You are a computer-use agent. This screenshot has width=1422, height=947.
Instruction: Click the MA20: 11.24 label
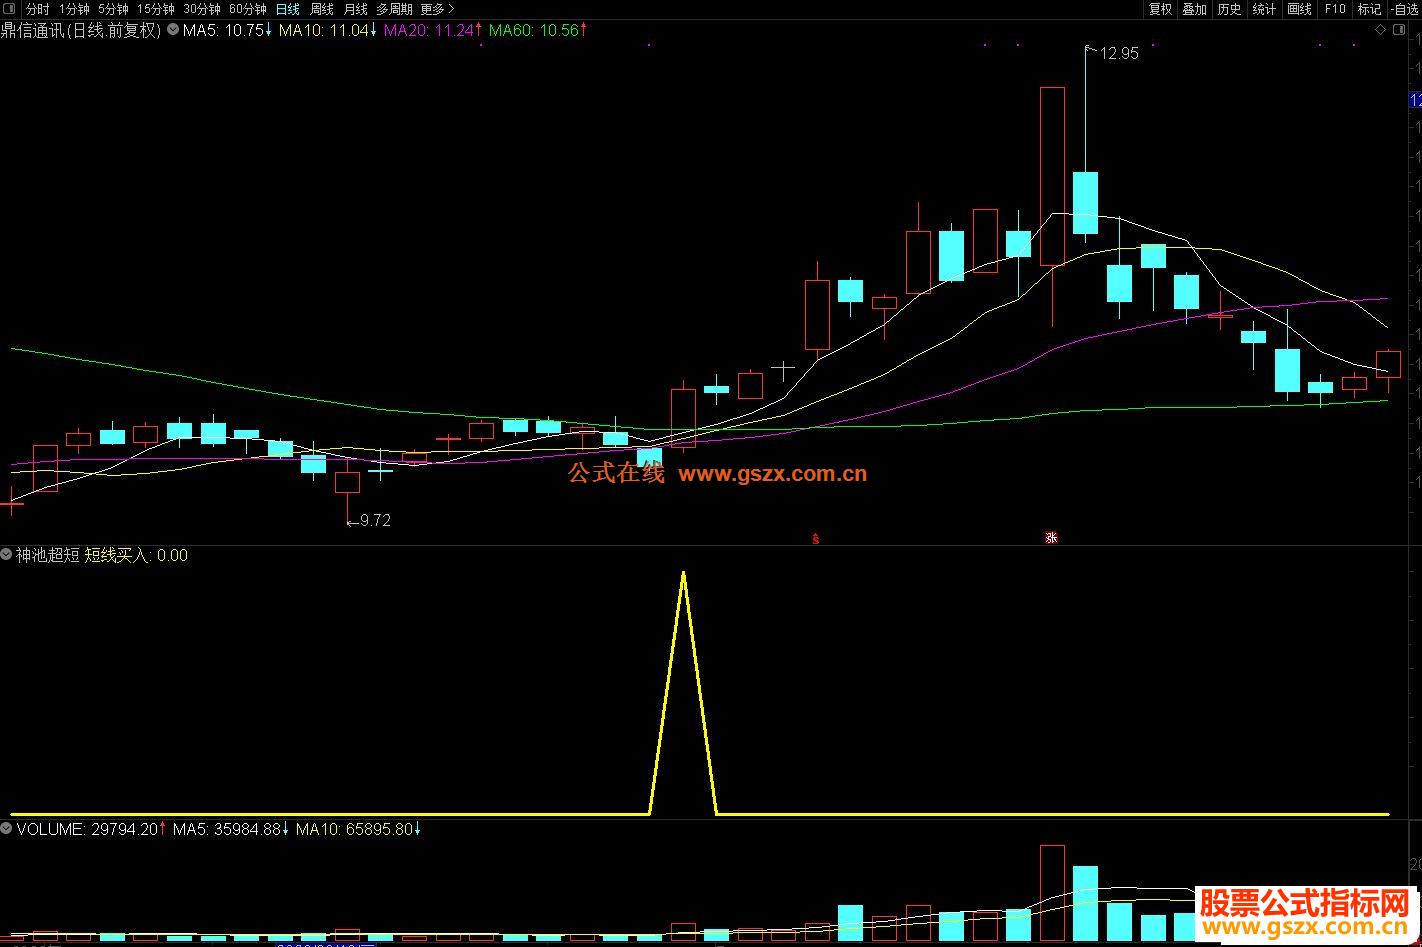pyautogui.click(x=433, y=30)
